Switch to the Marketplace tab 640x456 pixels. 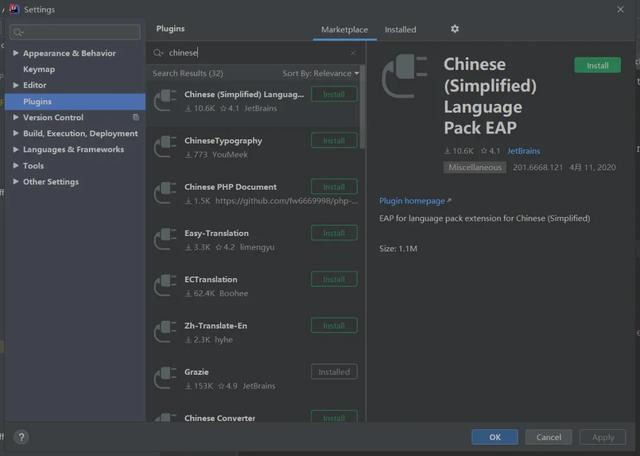click(x=344, y=29)
